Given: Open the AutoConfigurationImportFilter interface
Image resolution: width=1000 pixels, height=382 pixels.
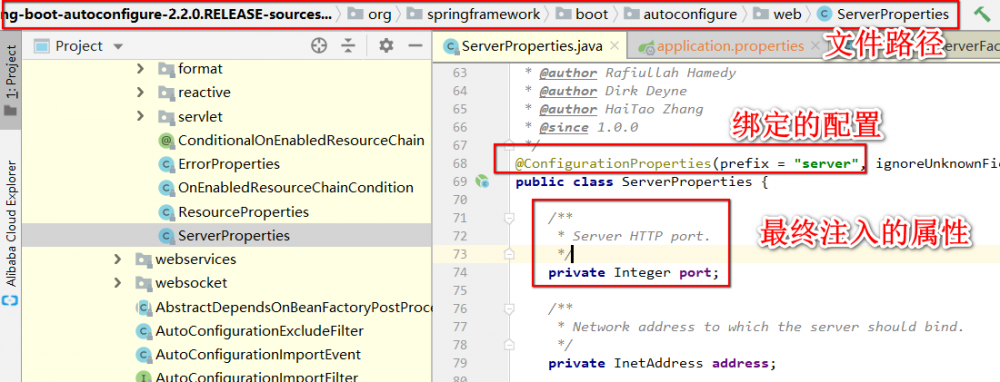Looking at the screenshot, I should click(247, 376).
